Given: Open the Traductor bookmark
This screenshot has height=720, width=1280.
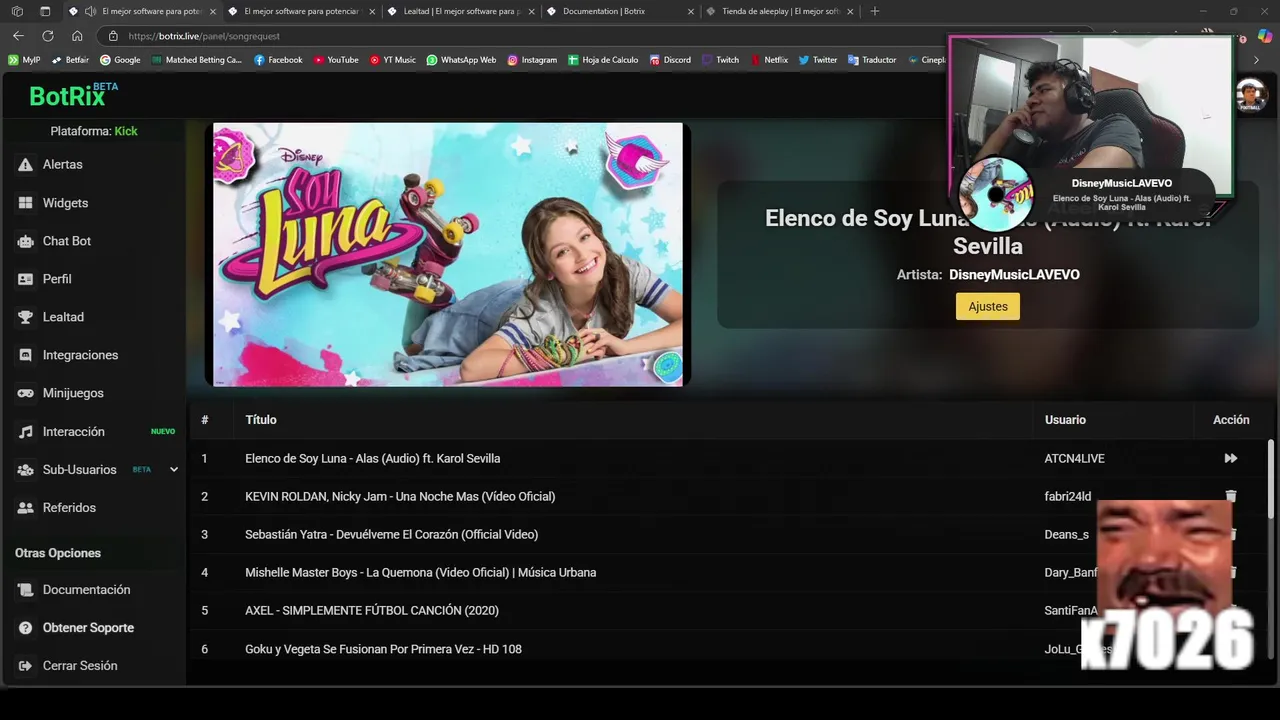Looking at the screenshot, I should 872,60.
